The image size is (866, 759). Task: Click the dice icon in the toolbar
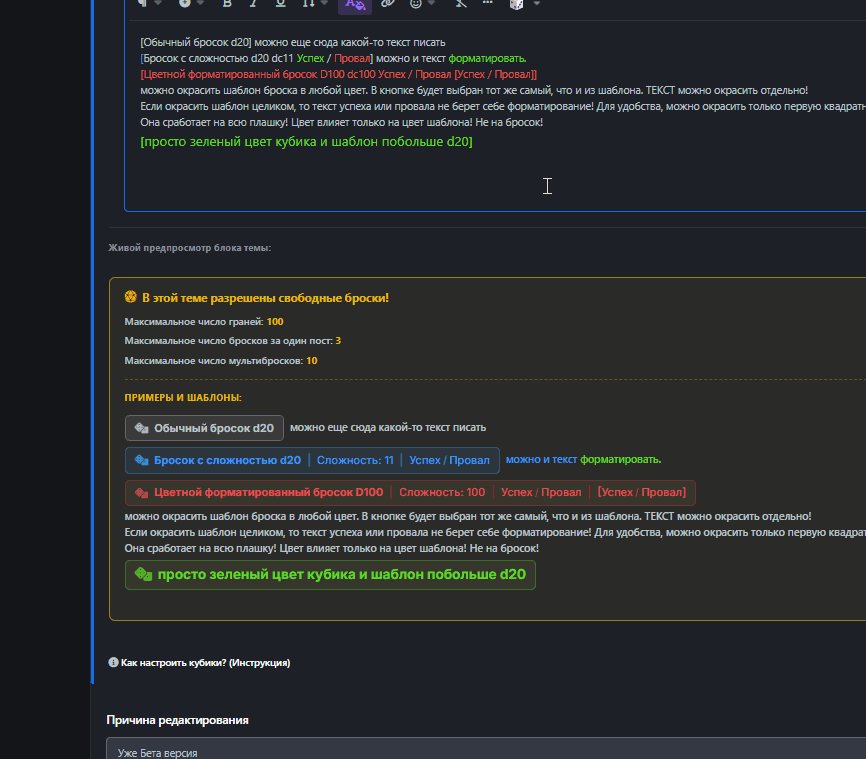click(x=516, y=4)
